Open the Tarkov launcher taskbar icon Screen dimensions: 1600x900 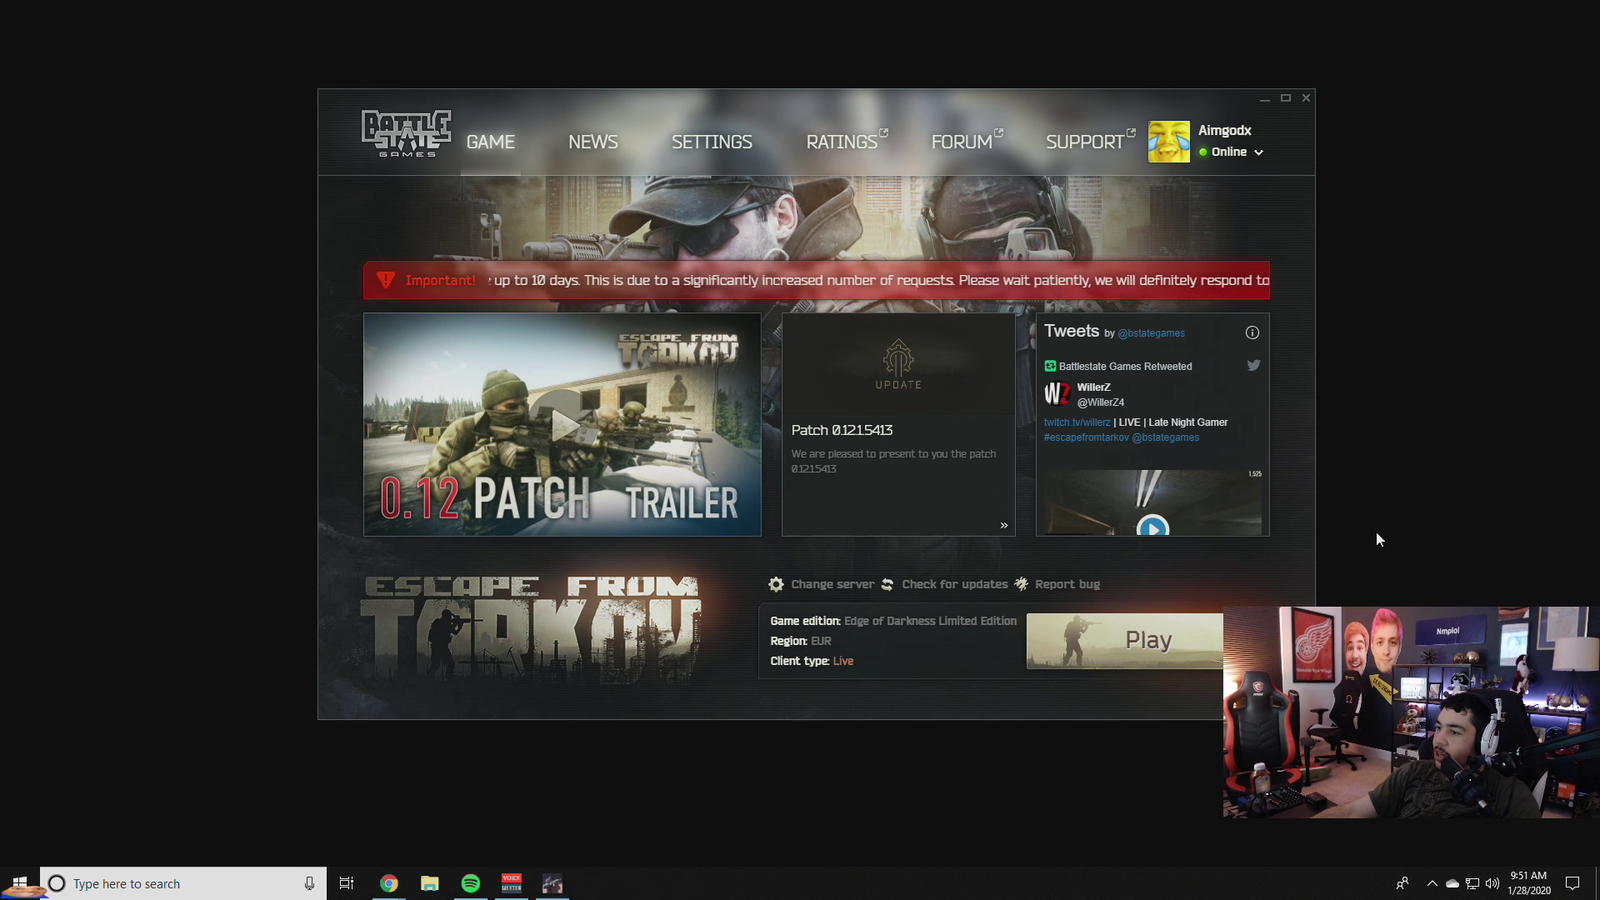coord(552,883)
